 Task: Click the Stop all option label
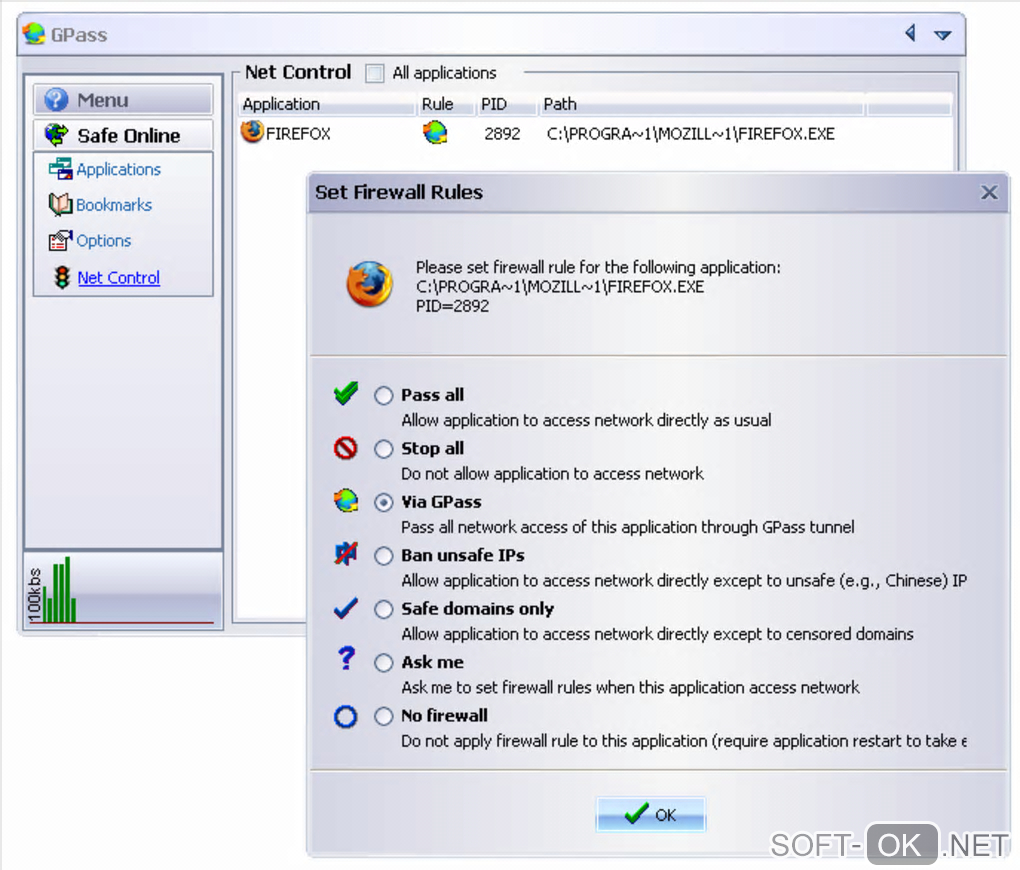coord(433,448)
